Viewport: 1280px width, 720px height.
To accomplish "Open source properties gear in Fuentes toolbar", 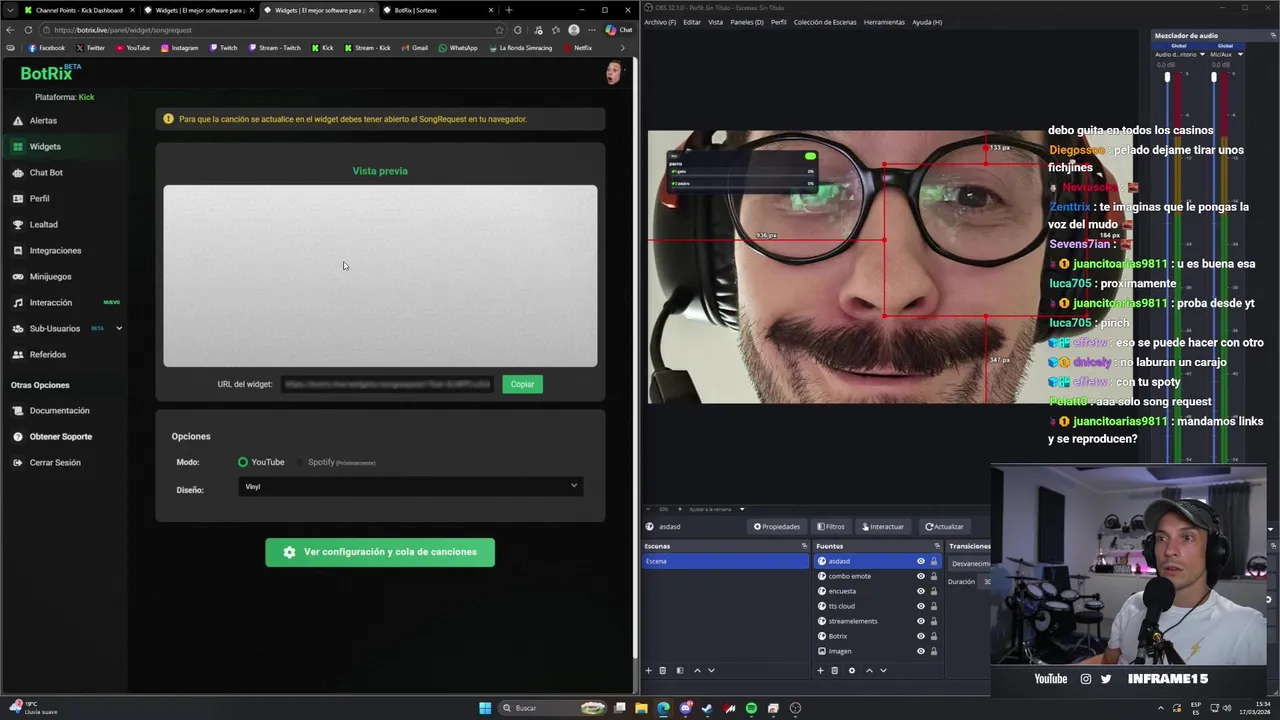I will tap(852, 670).
